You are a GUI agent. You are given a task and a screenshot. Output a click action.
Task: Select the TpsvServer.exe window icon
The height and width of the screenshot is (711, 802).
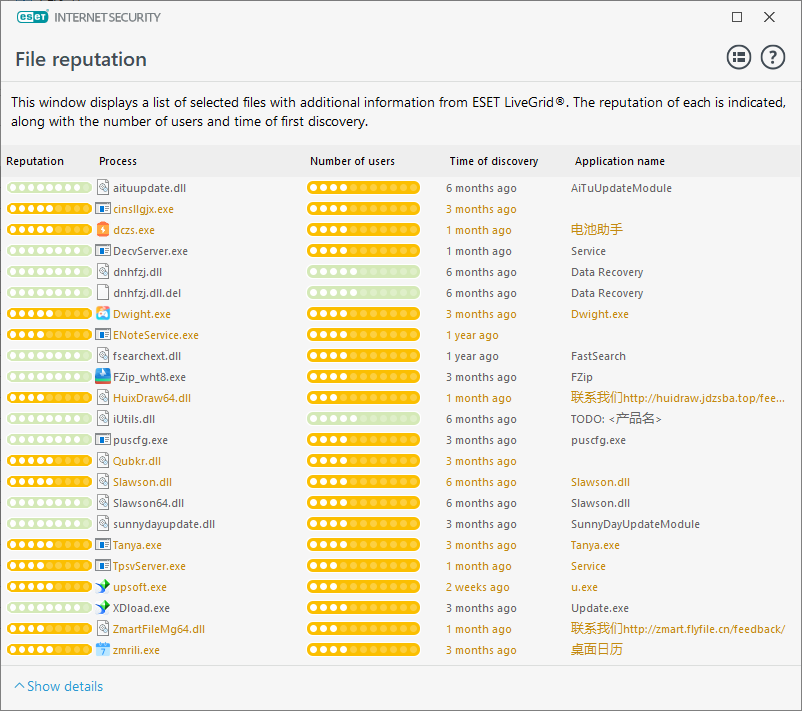(103, 565)
